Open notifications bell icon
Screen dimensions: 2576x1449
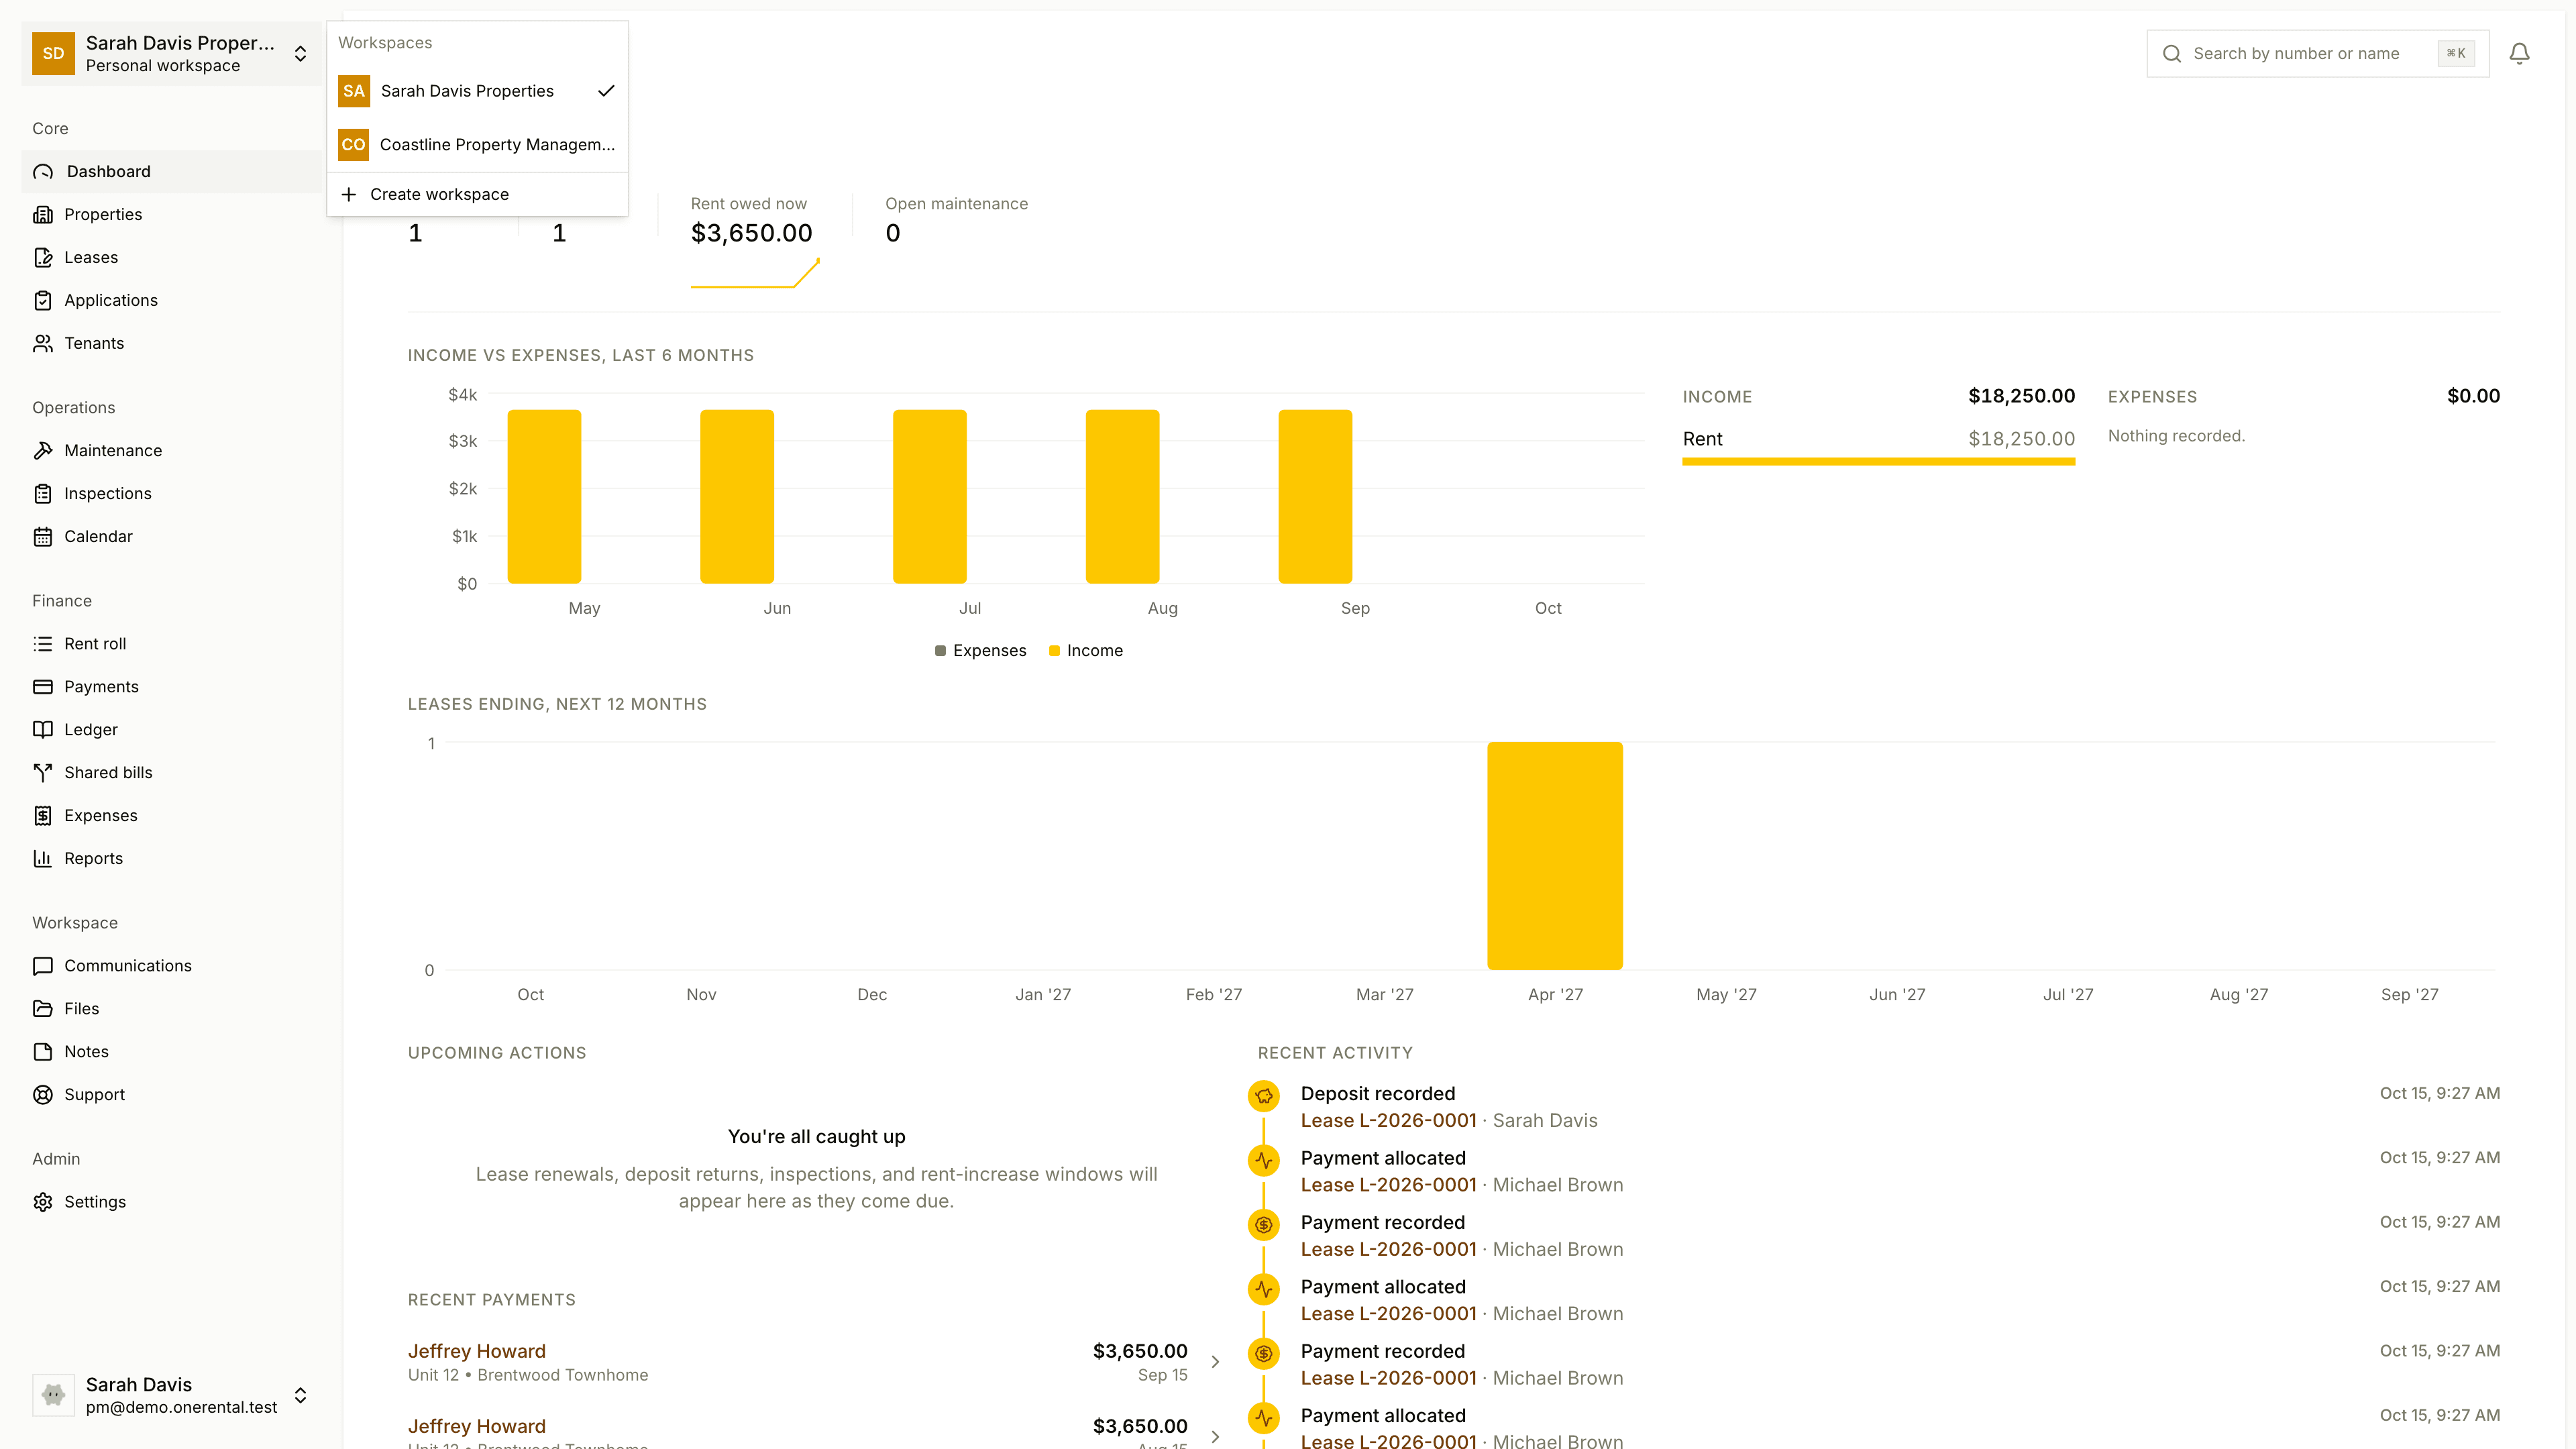pyautogui.click(x=2519, y=54)
